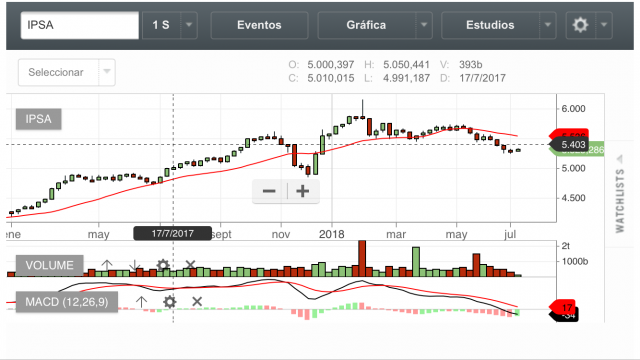Open settings via the top gear icon
The width and height of the screenshot is (640, 360).
point(580,25)
